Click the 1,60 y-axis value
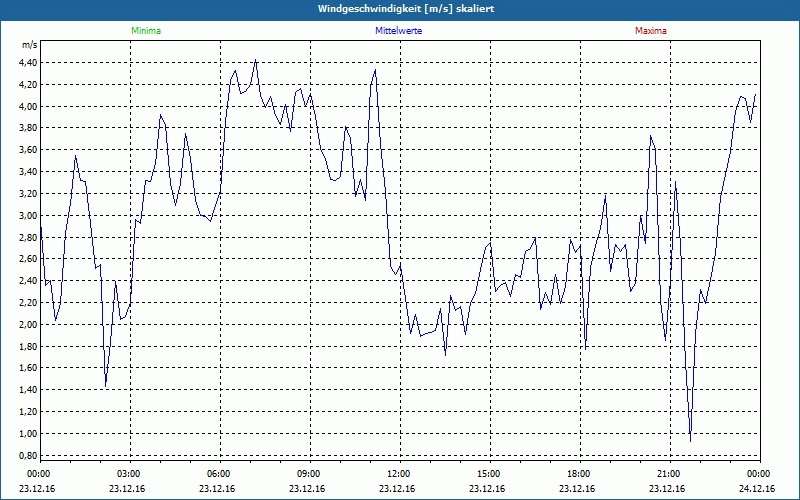800x500 pixels. (x=29, y=368)
